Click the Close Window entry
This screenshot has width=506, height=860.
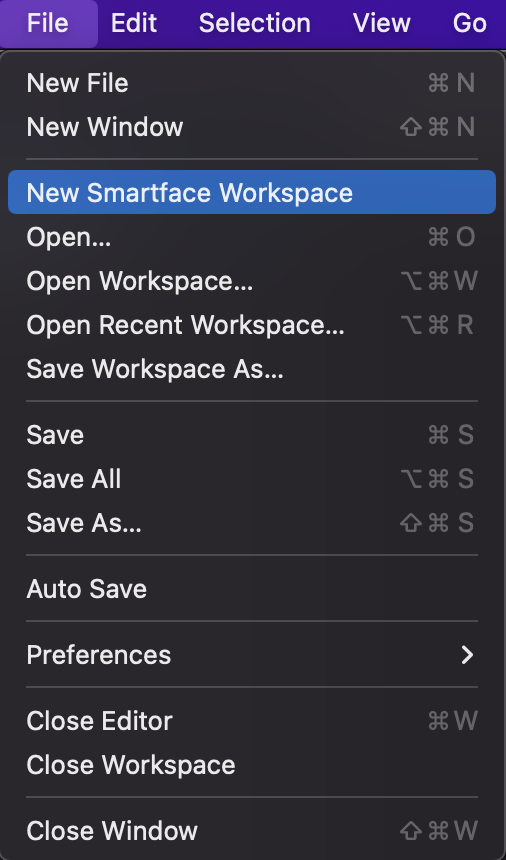[x=252, y=830]
